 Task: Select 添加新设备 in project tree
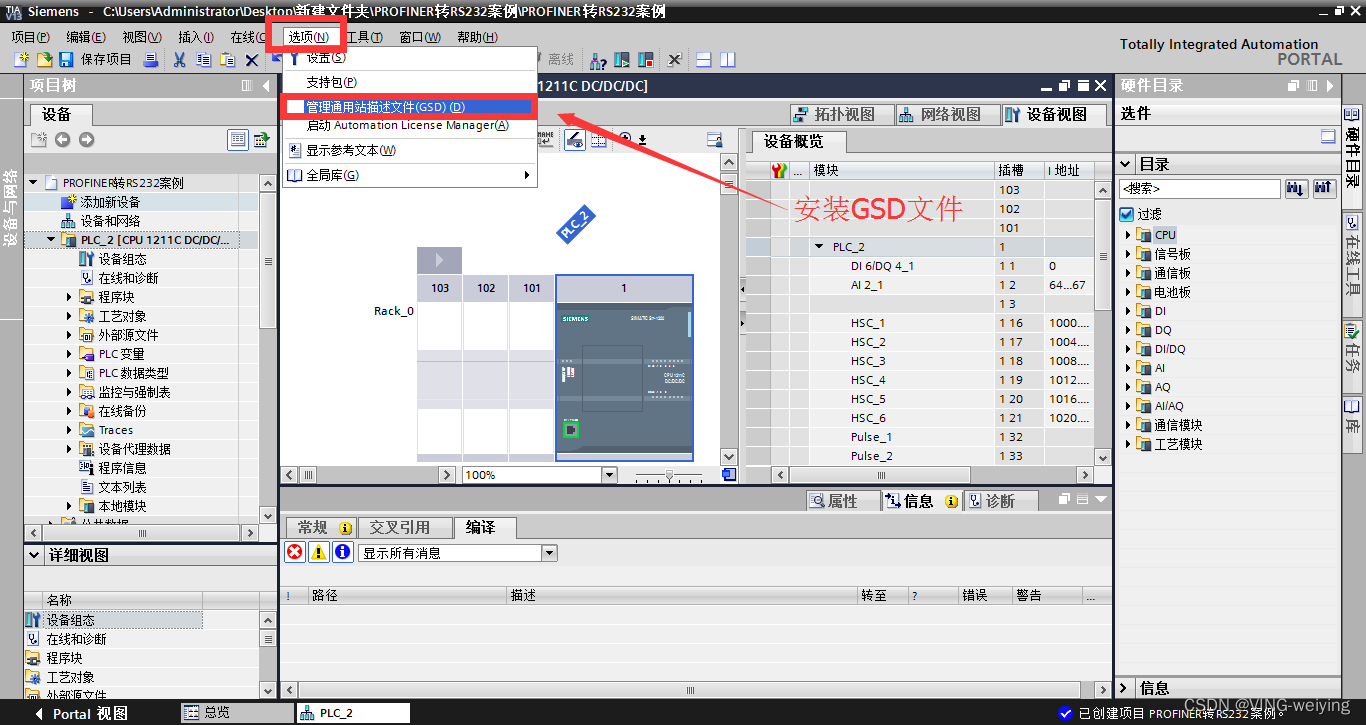tap(110, 202)
